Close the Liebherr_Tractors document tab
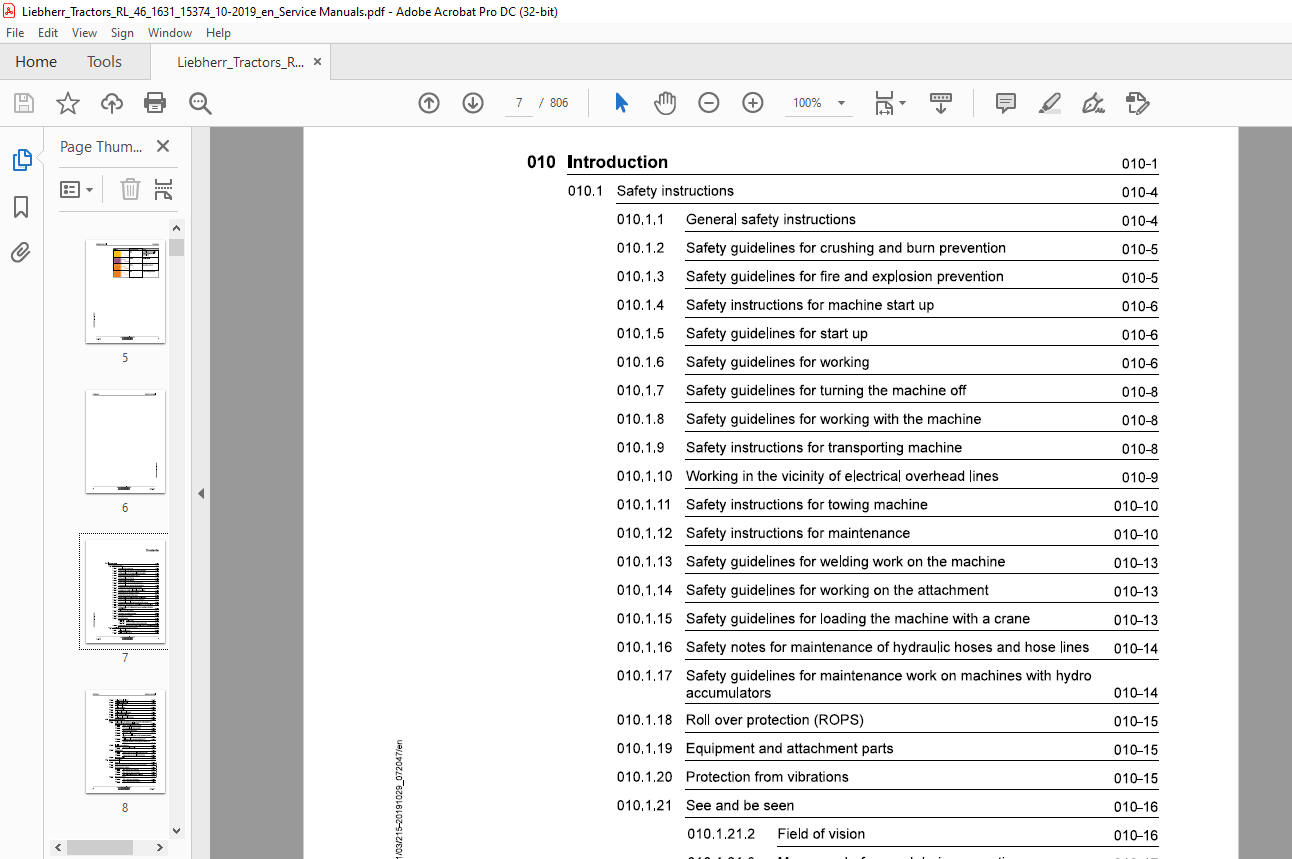Viewport: 1292px width, 859px height. tap(318, 62)
